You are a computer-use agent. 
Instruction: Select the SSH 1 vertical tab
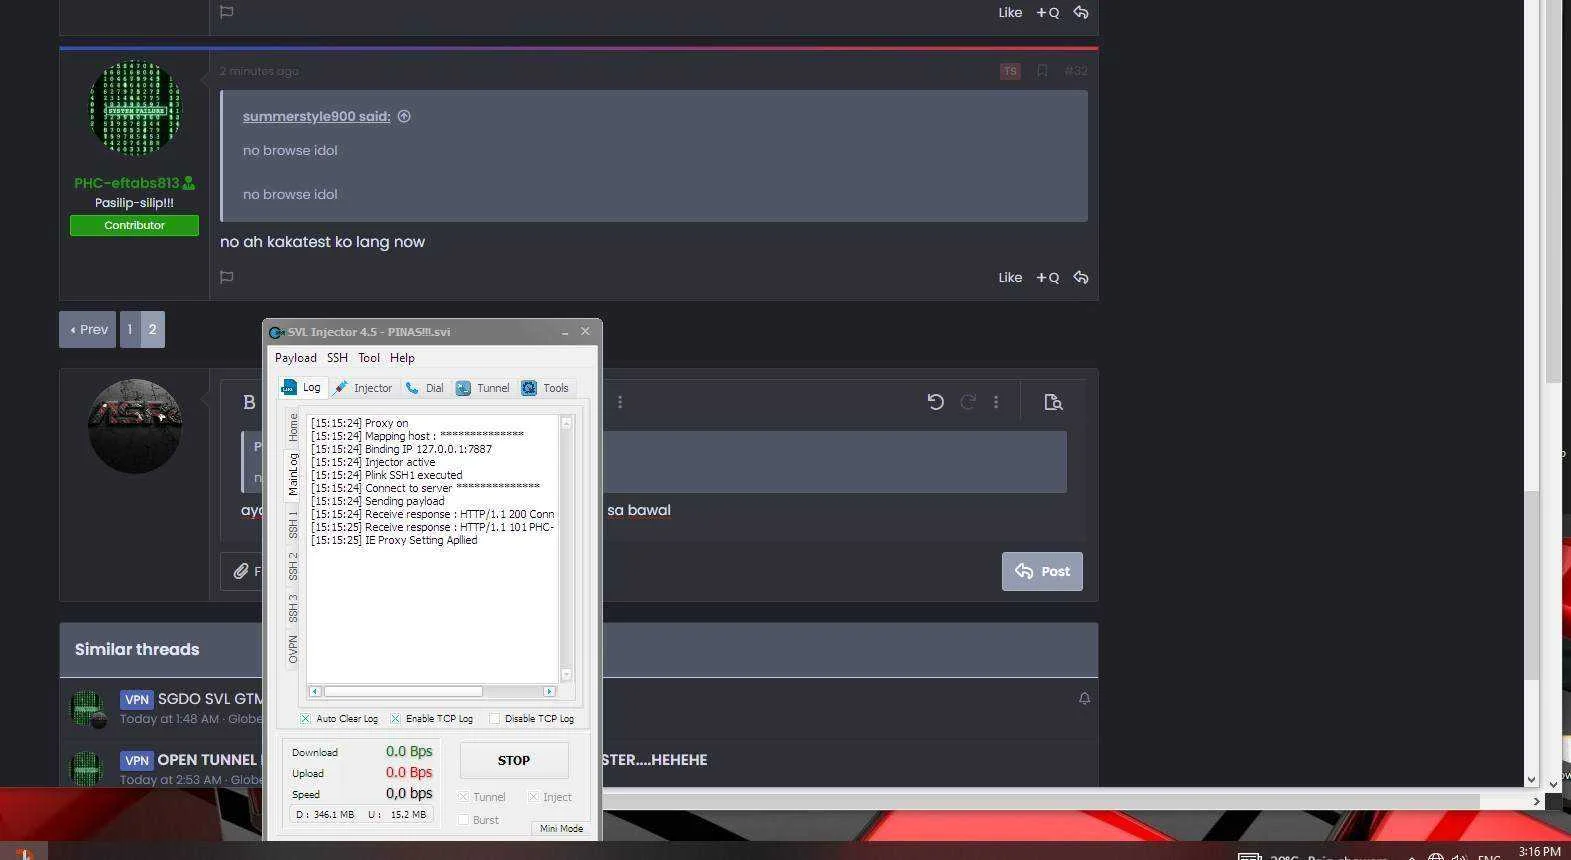pyautogui.click(x=293, y=525)
